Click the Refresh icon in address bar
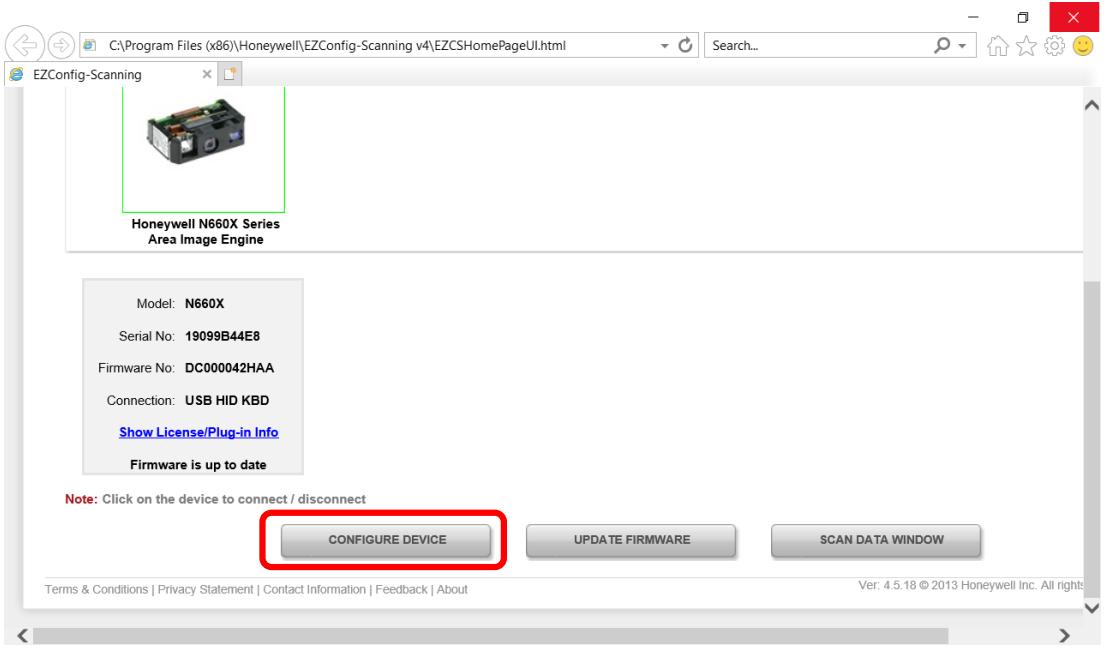The image size is (1110, 648). [x=685, y=45]
